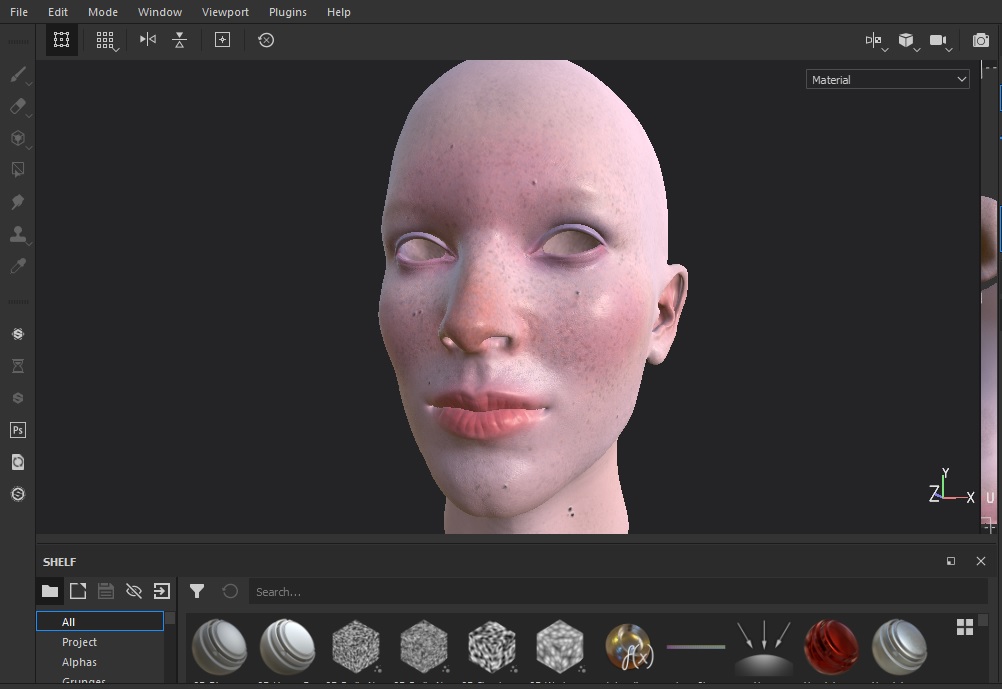Click the shelf Search field
This screenshot has width=1002, height=689.
618,592
